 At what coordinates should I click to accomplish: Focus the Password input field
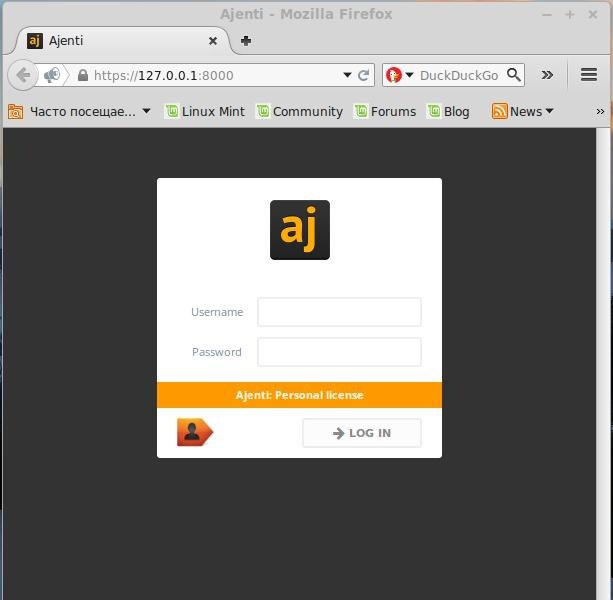point(339,352)
